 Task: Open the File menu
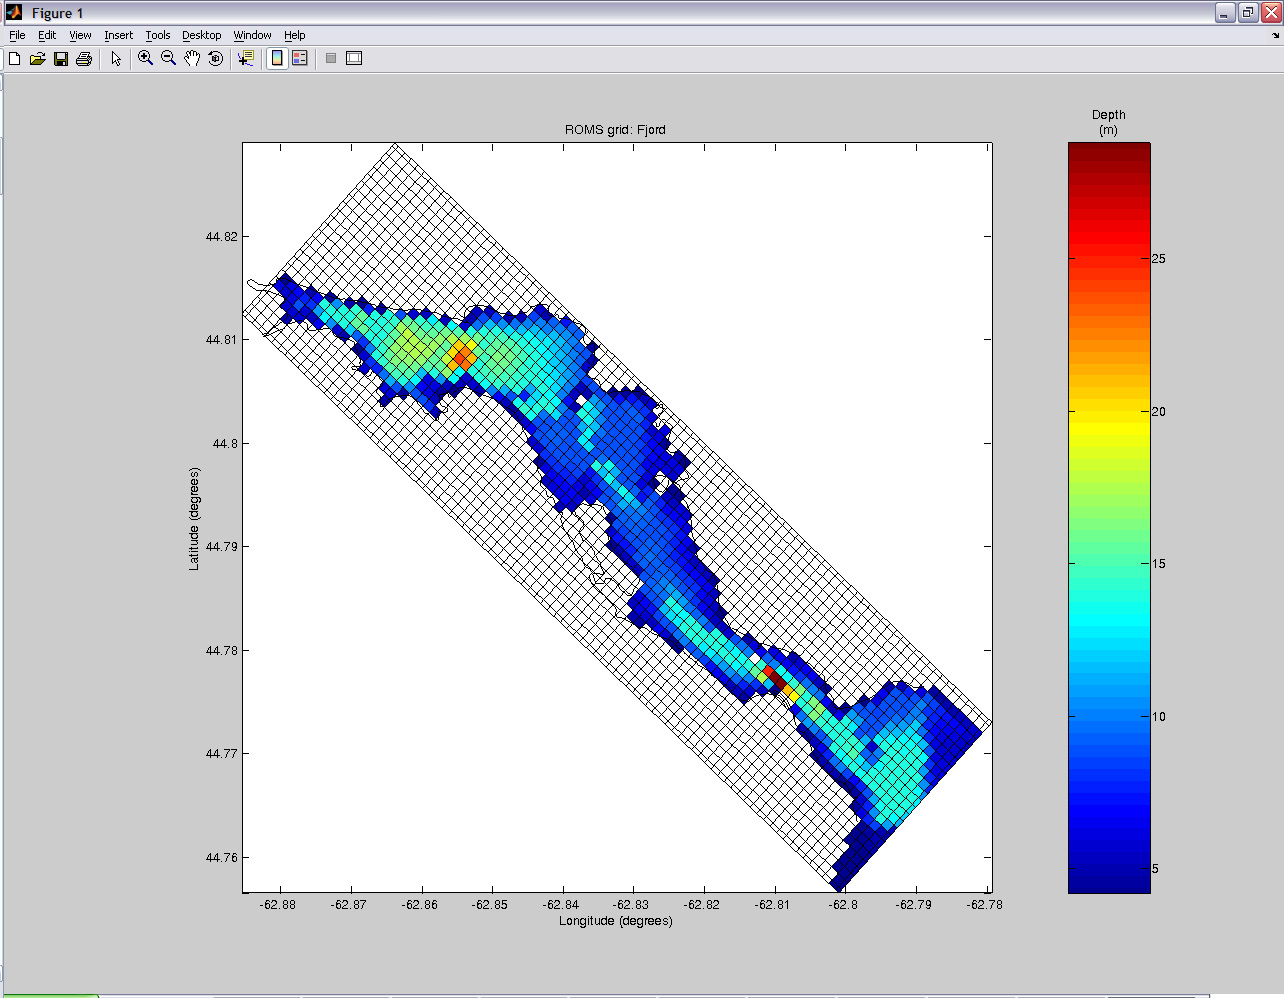(17, 35)
